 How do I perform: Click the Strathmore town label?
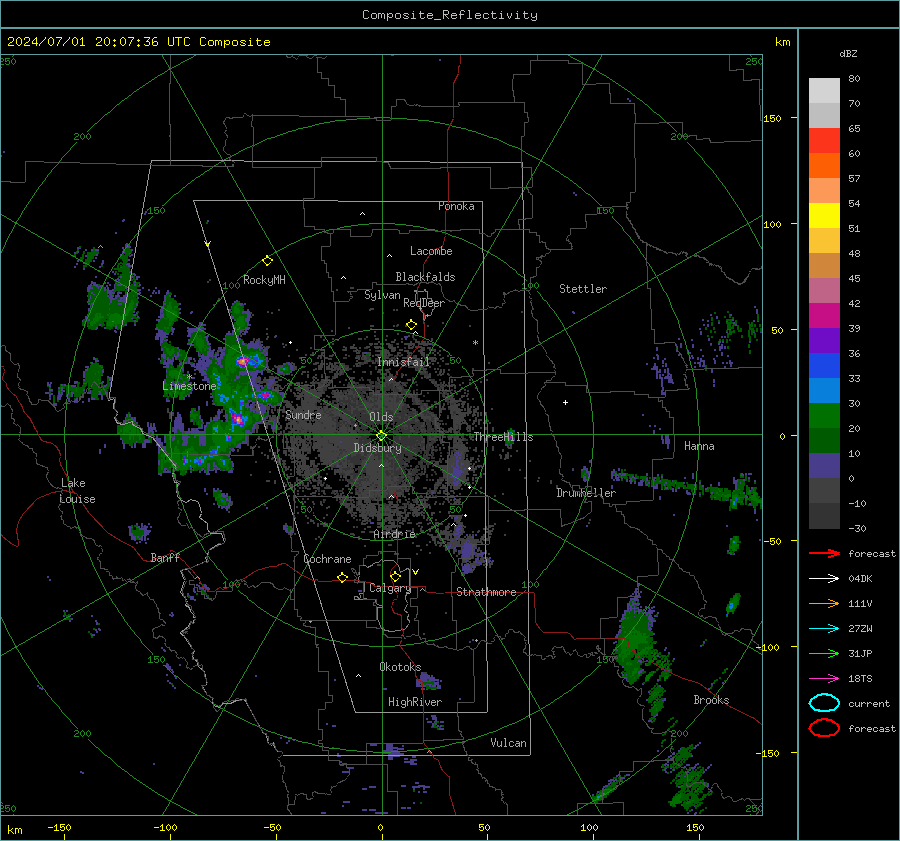487,592
